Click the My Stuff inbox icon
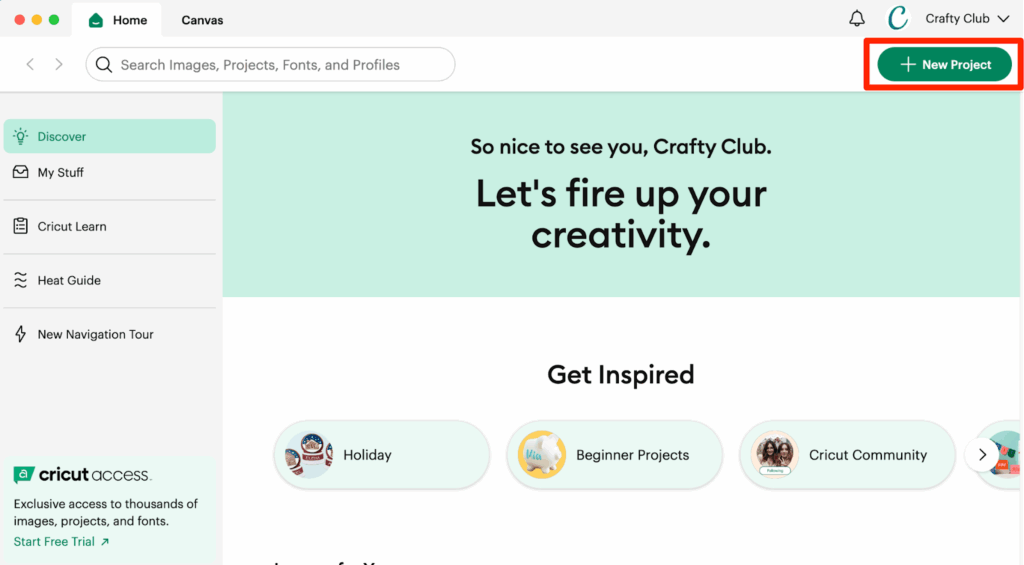 [20, 173]
